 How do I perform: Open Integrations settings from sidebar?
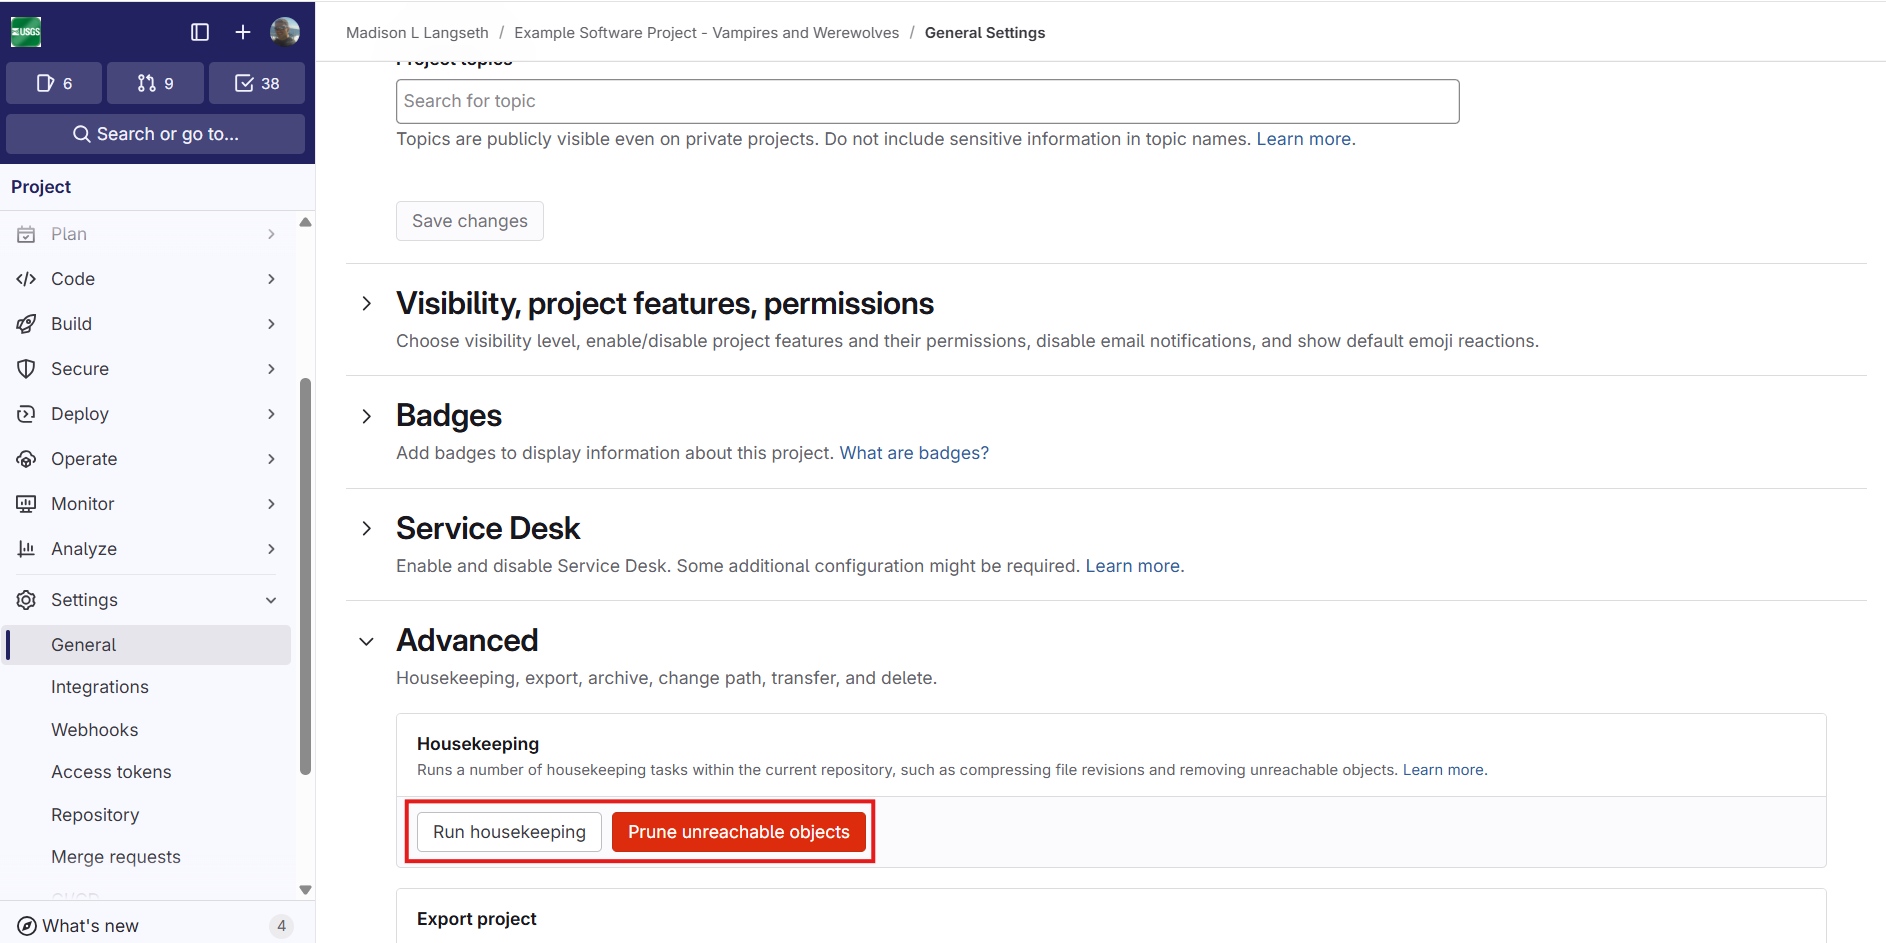coord(100,687)
